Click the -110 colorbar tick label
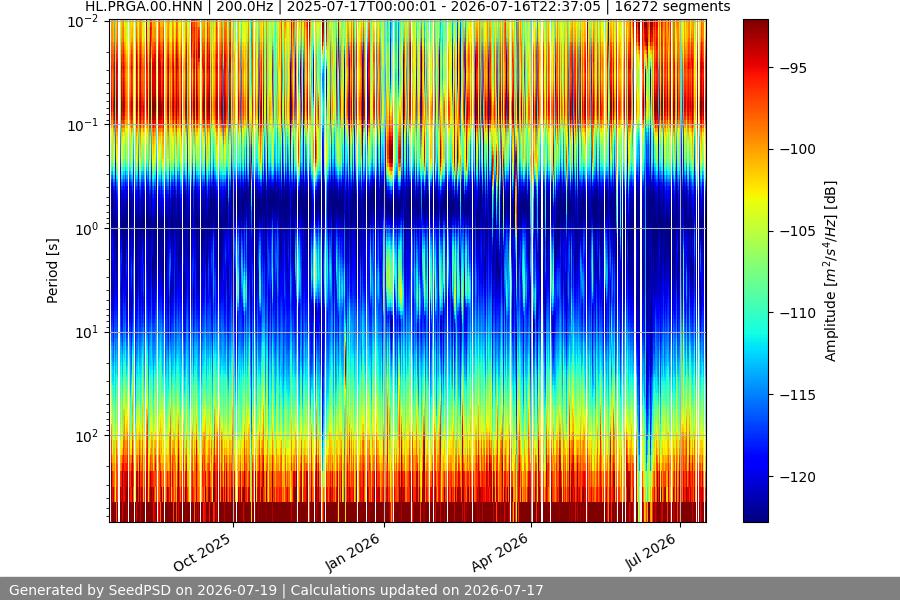The width and height of the screenshot is (900, 600). (797, 313)
